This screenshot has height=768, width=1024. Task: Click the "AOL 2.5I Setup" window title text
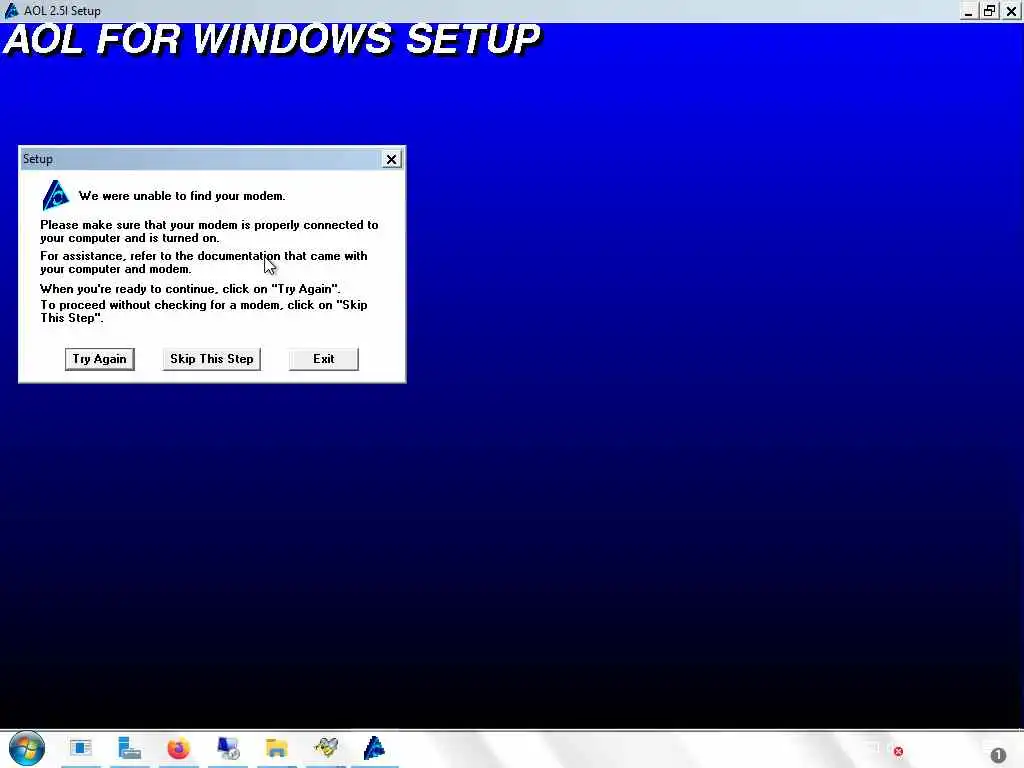63,10
